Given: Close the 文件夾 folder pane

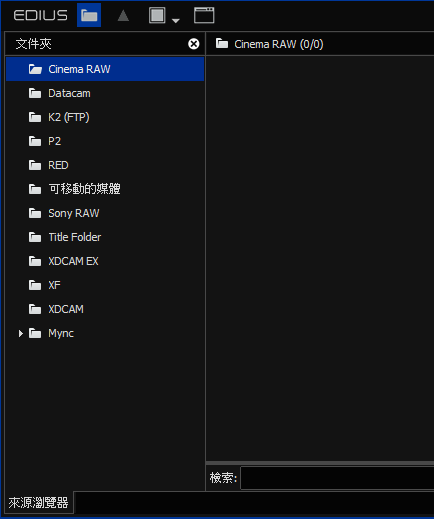Looking at the screenshot, I should 194,44.
